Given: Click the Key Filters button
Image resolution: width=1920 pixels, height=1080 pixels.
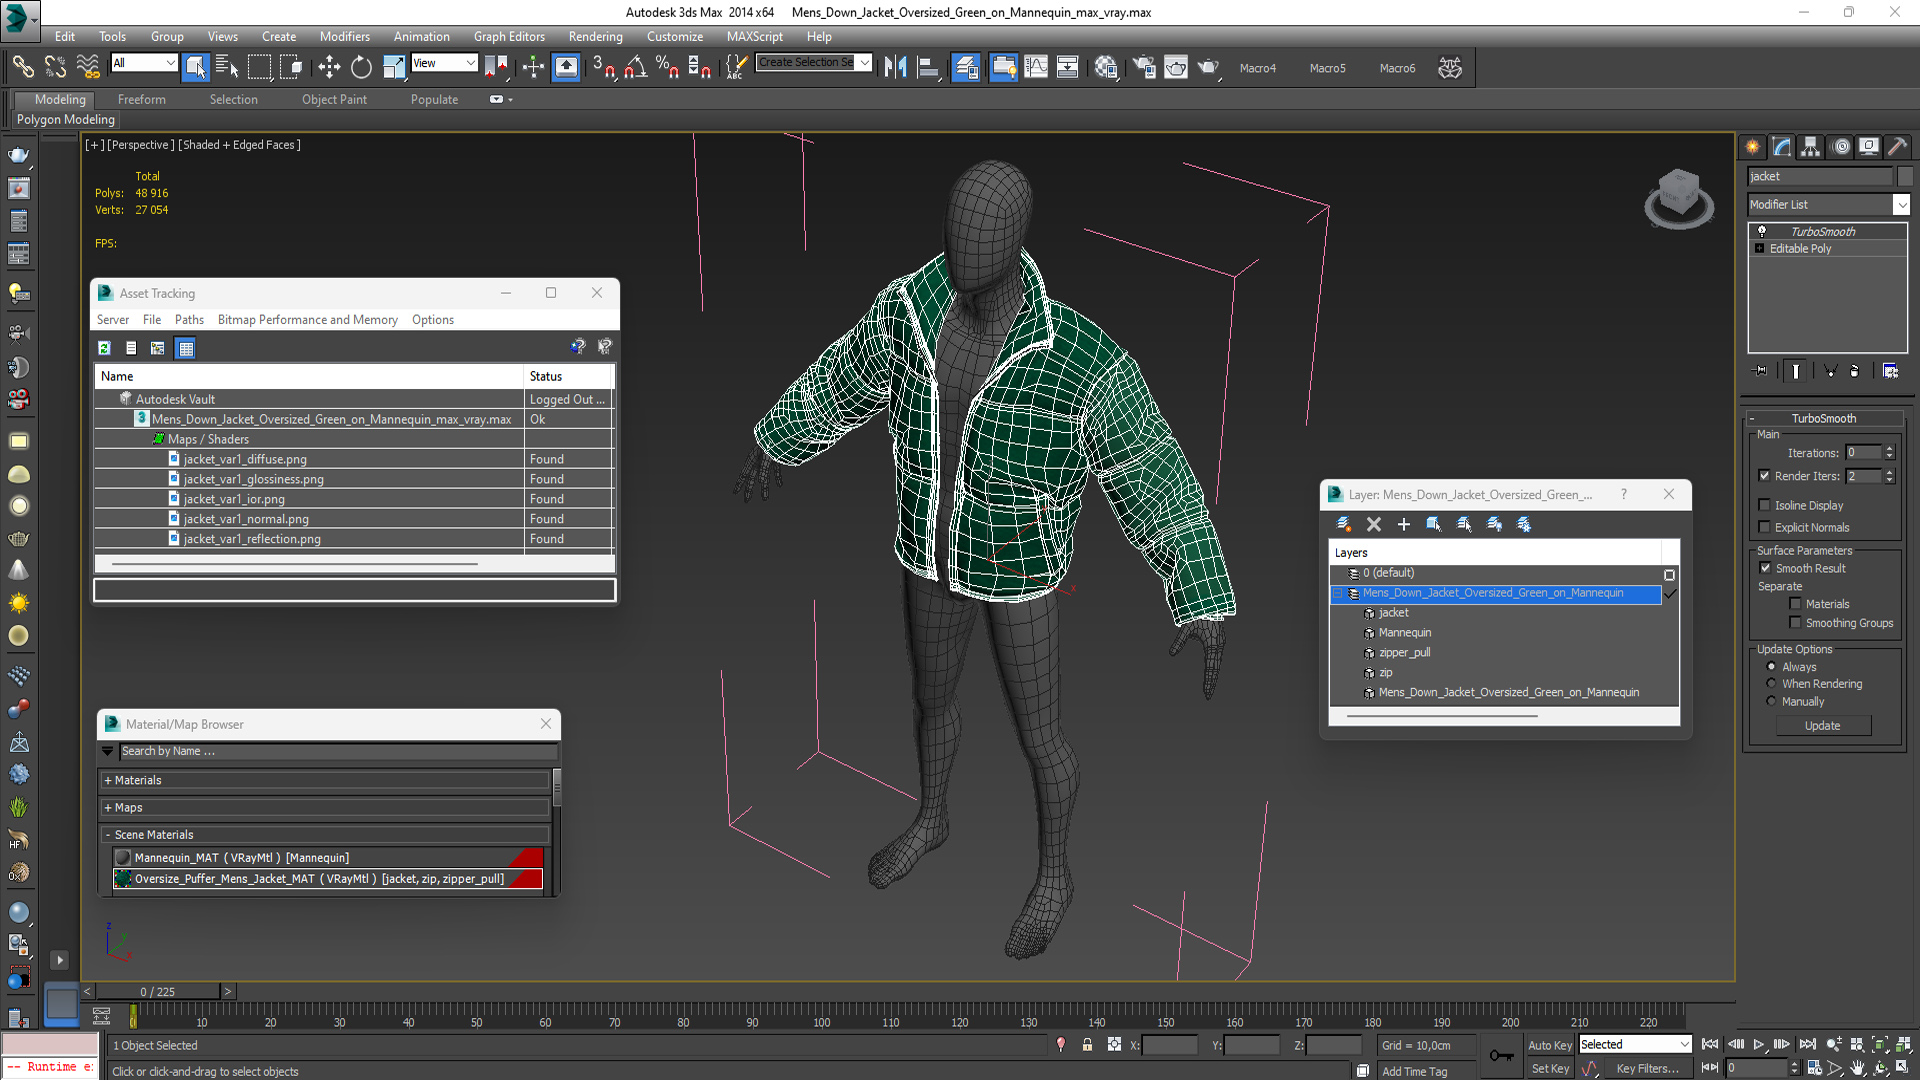Looking at the screenshot, I should pos(1647,1069).
